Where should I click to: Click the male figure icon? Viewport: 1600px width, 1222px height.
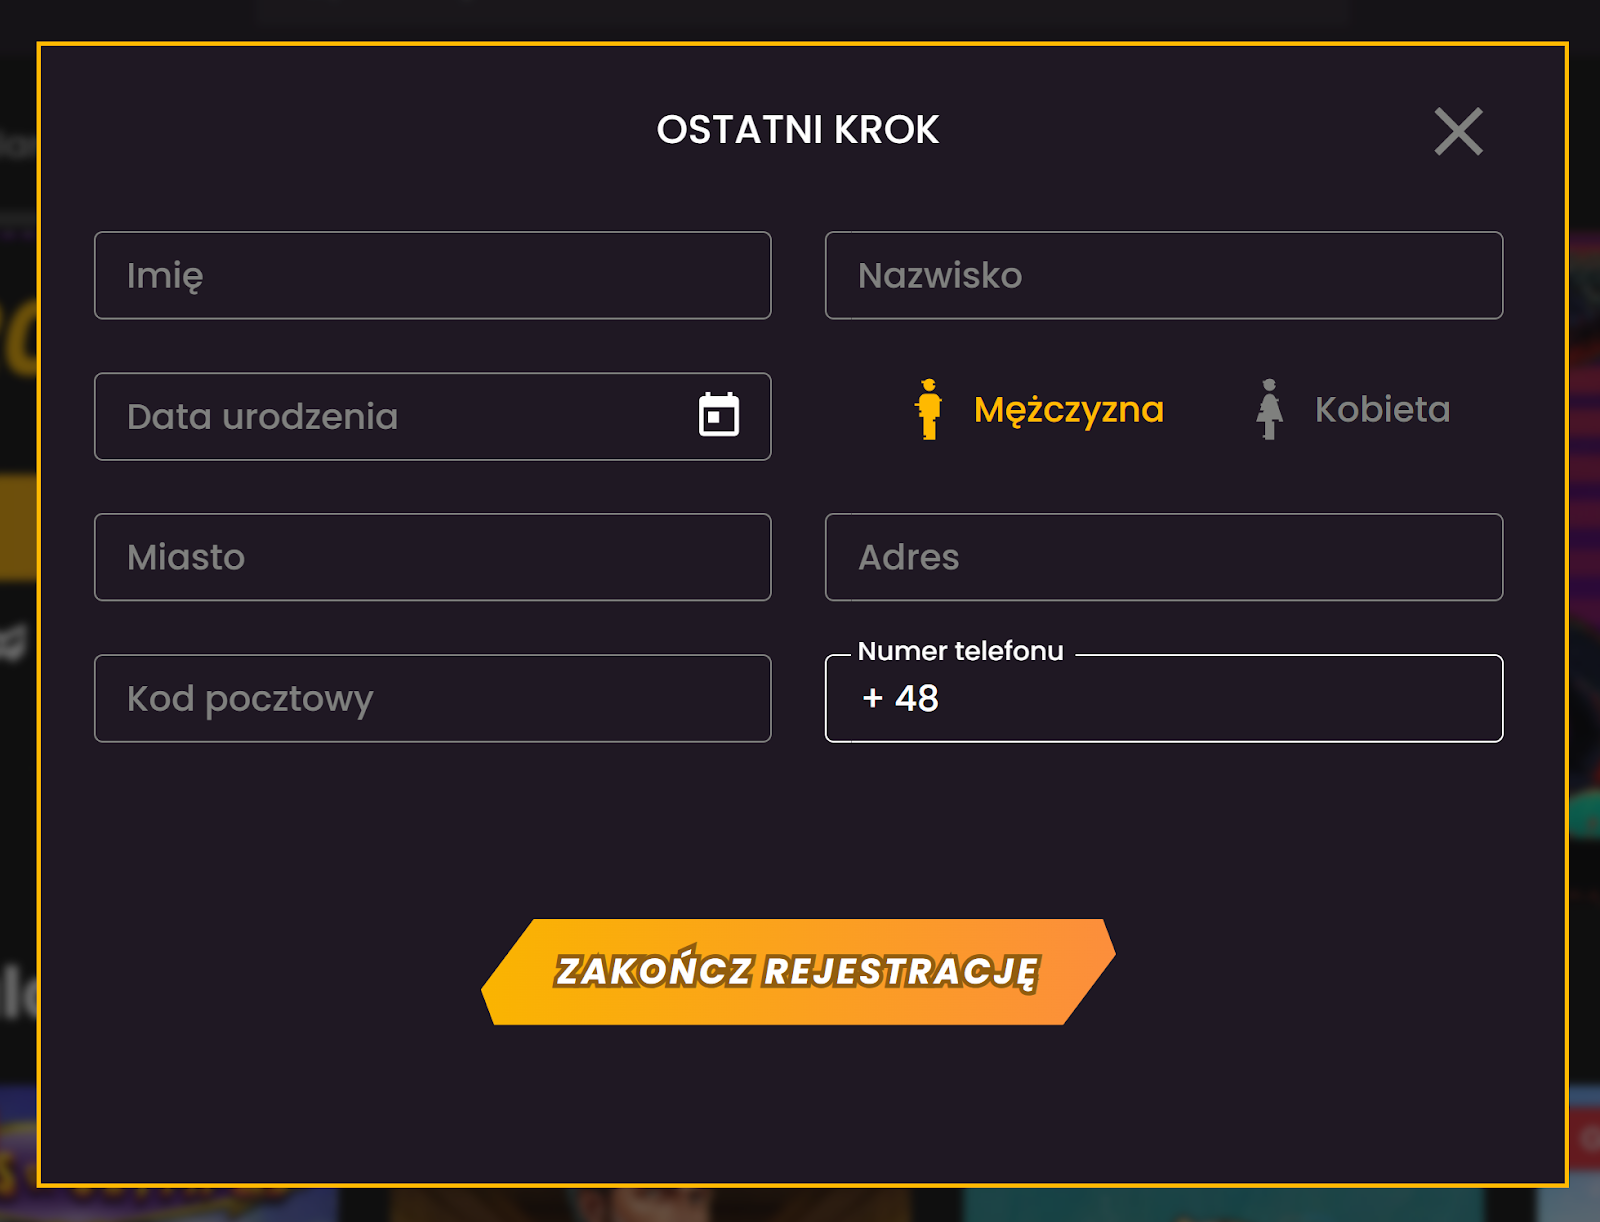(x=929, y=409)
